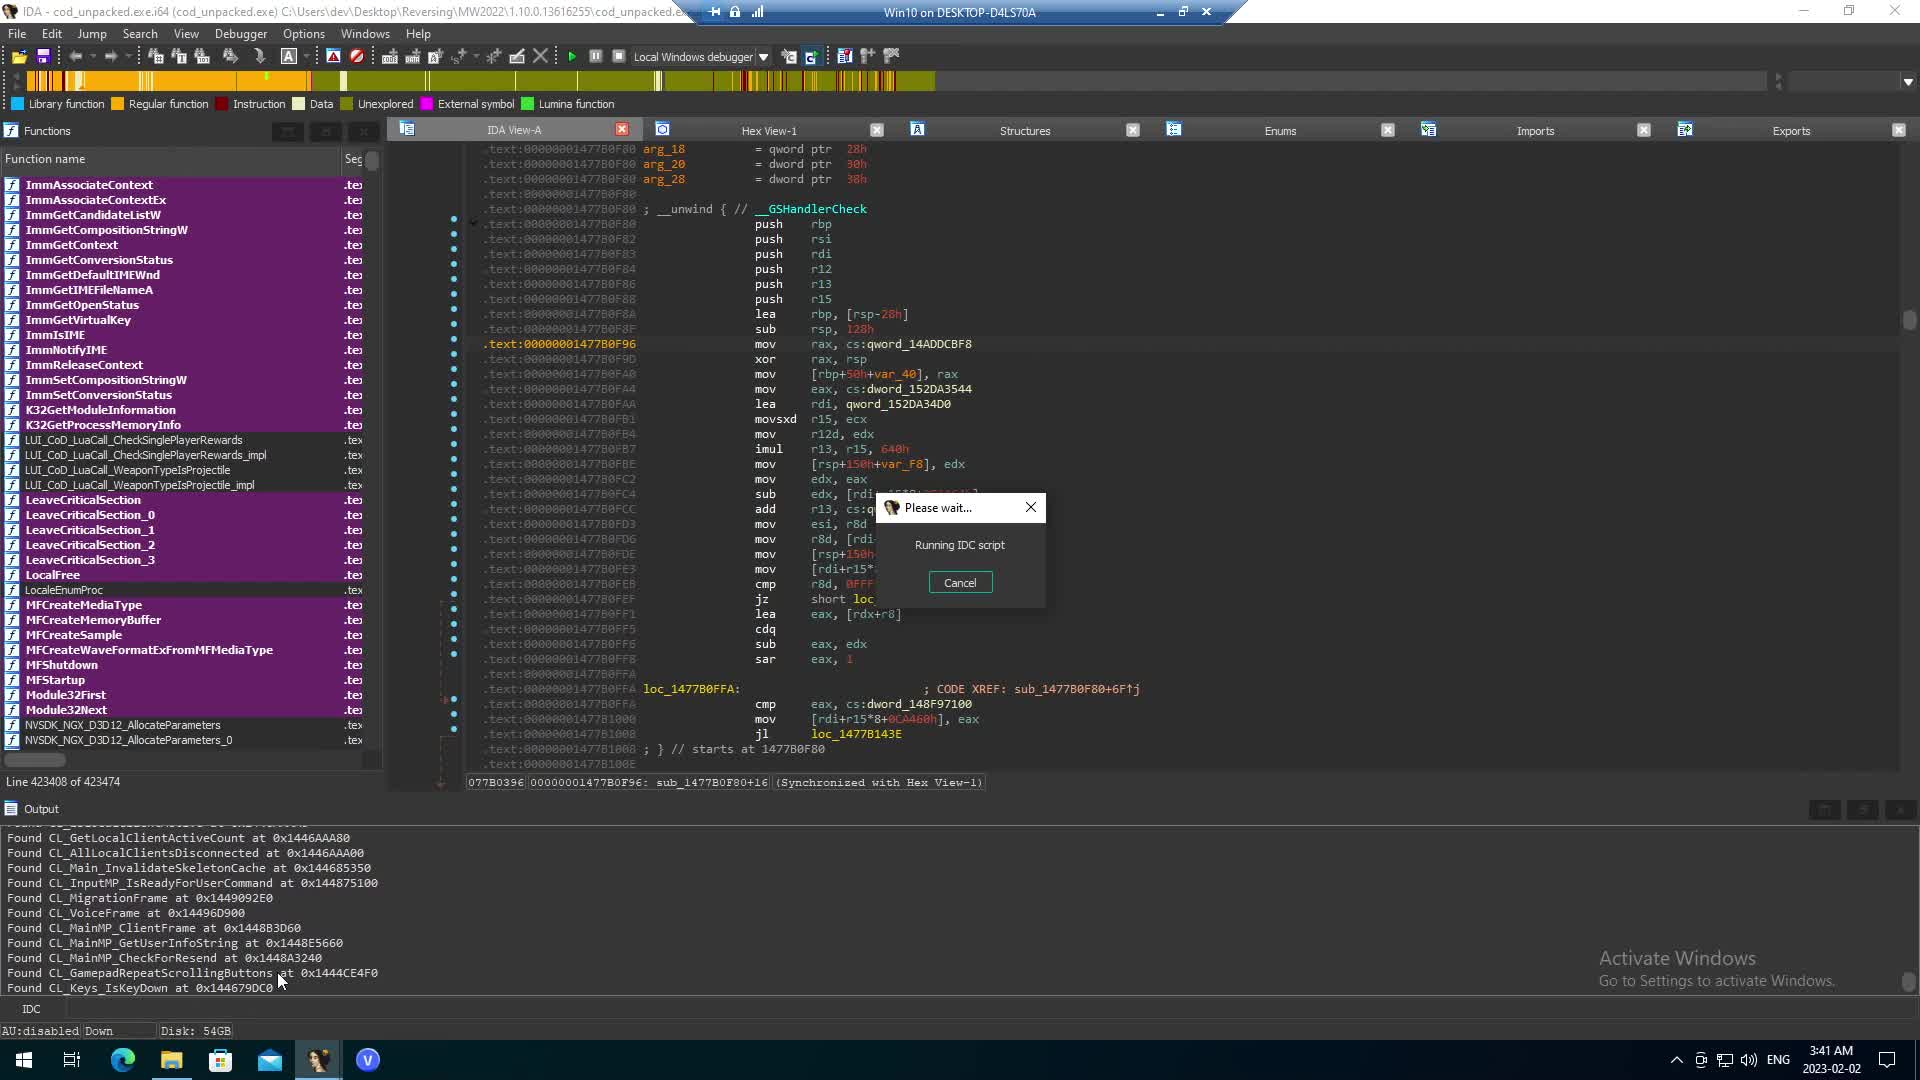
Task: Click the Pause process toolbar icon
Action: (595, 57)
